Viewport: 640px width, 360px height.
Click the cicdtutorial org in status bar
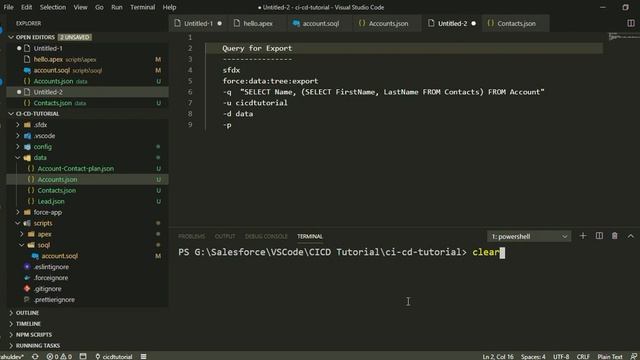(113, 356)
